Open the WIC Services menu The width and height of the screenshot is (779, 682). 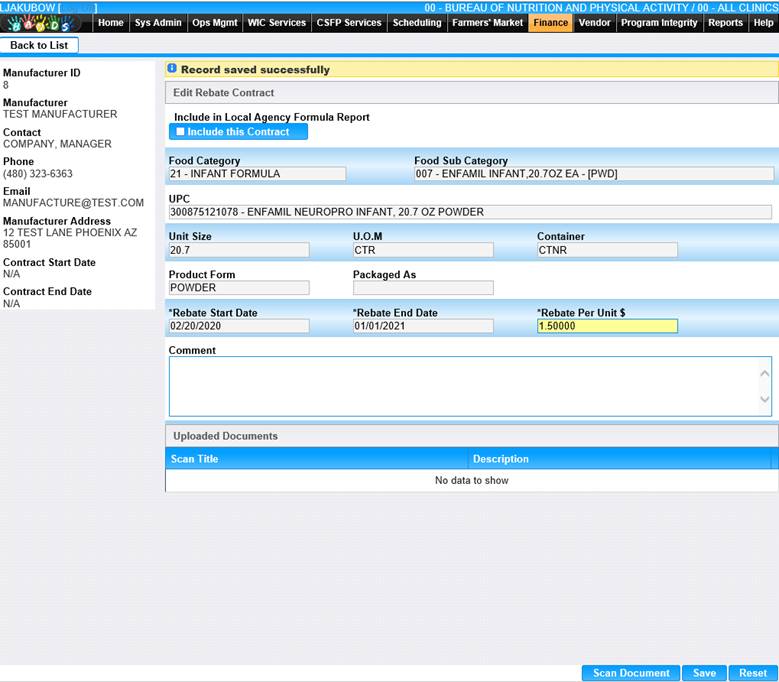pyautogui.click(x=277, y=22)
